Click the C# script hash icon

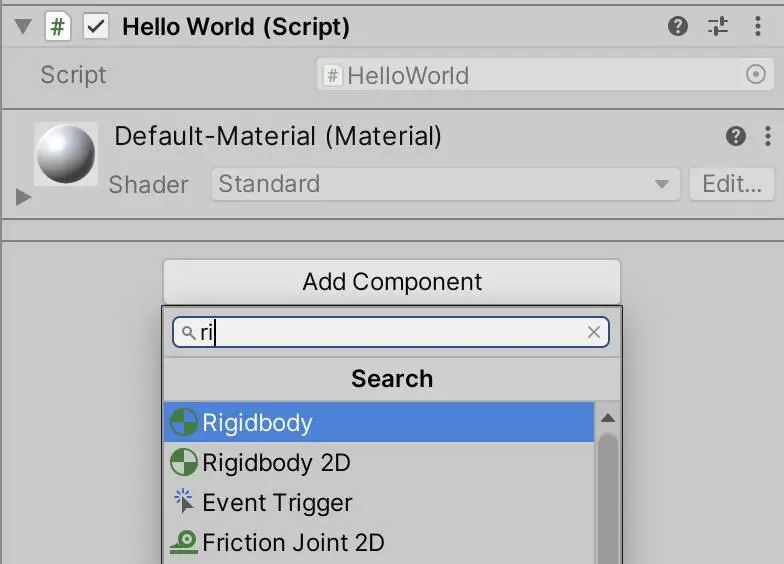[59, 27]
